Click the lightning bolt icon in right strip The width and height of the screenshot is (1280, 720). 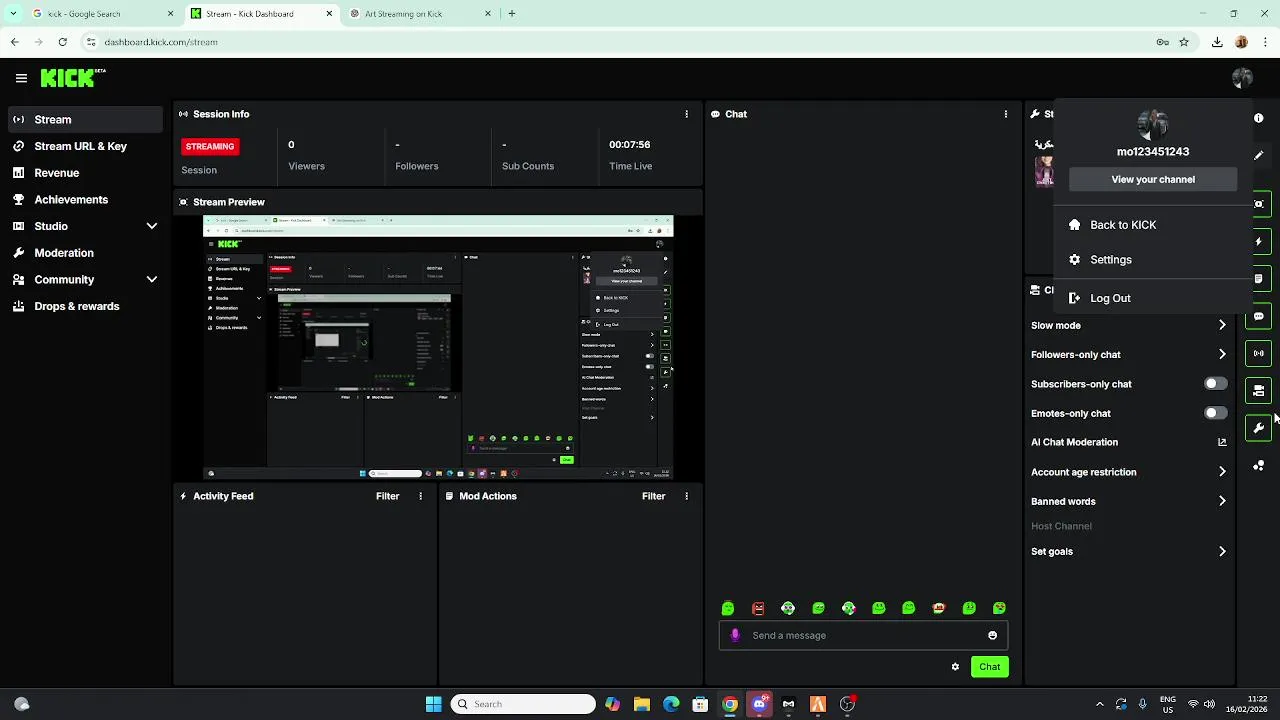point(1259,241)
